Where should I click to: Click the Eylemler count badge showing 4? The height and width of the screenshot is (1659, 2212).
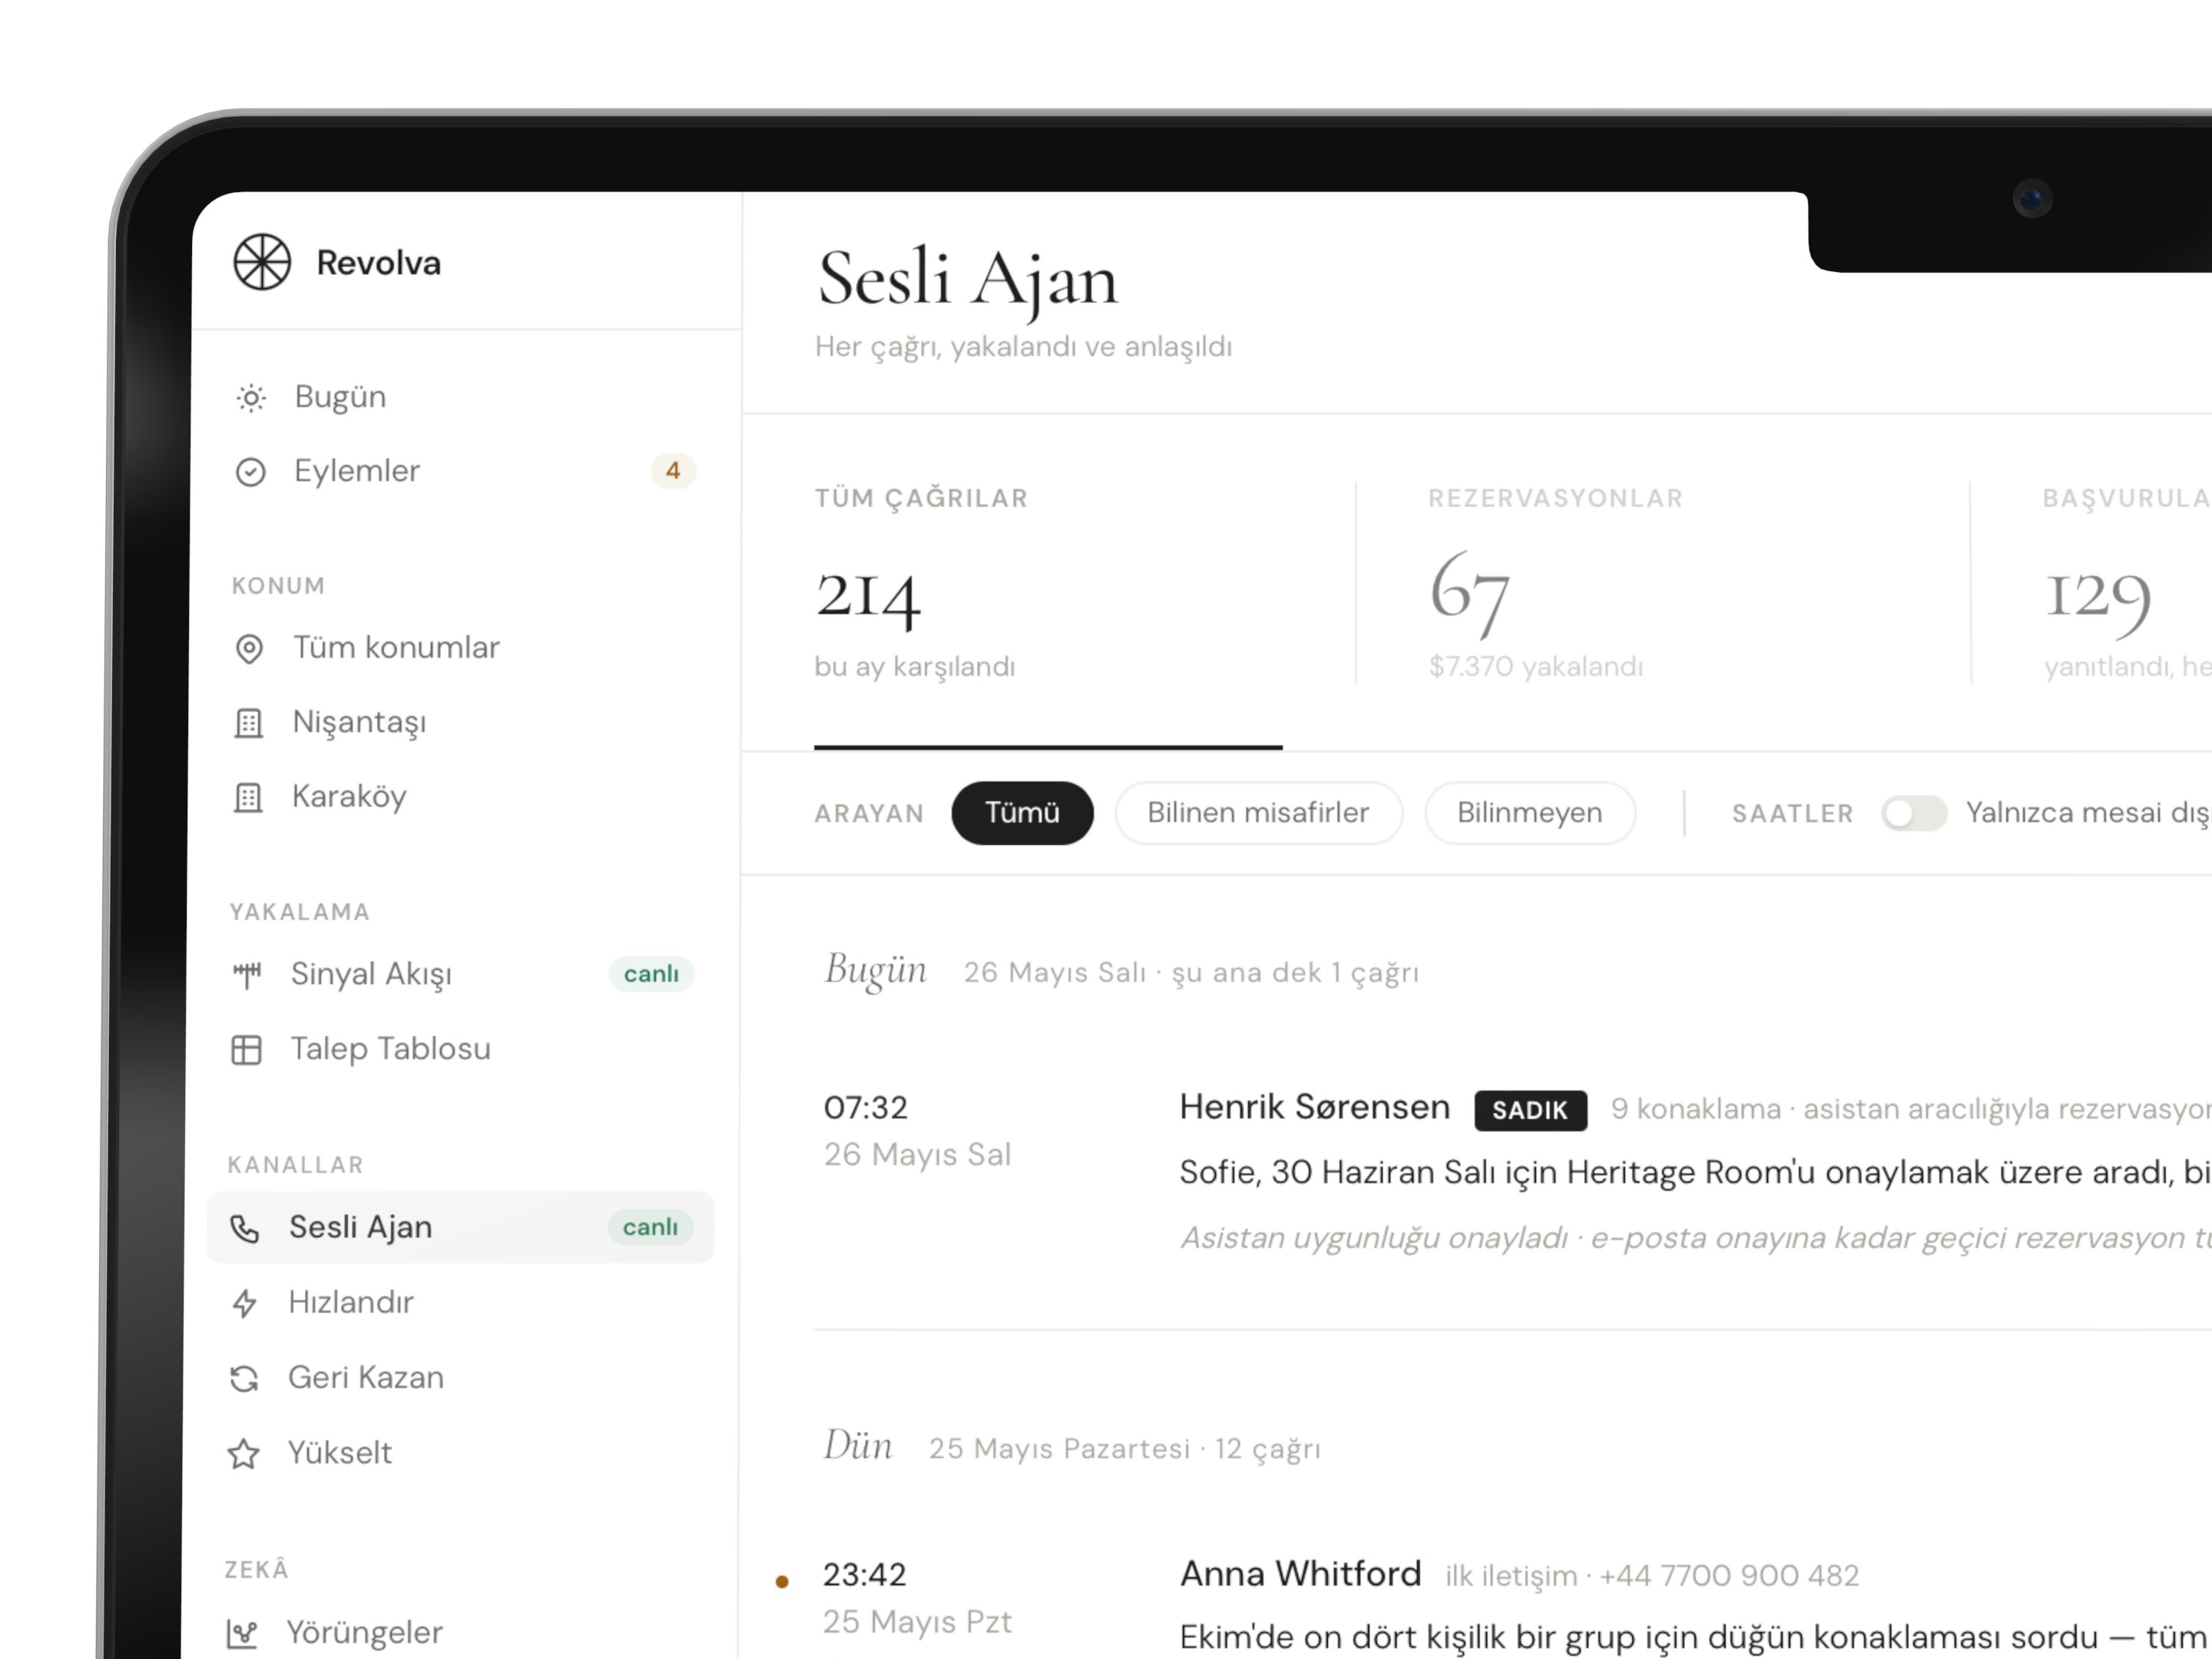673,471
